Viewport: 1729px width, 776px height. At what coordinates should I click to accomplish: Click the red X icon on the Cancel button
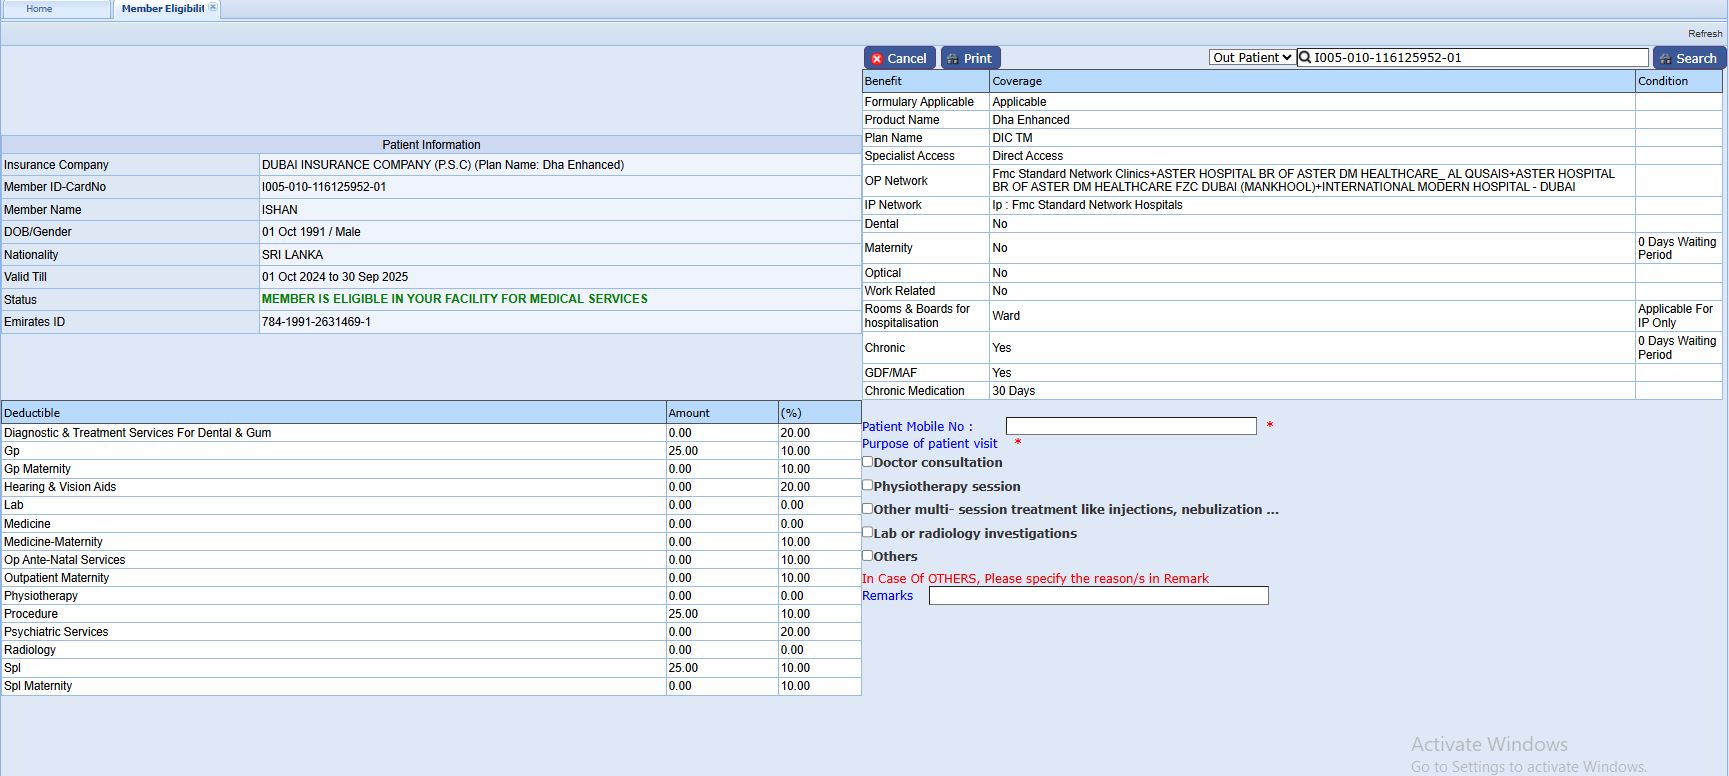tap(877, 59)
